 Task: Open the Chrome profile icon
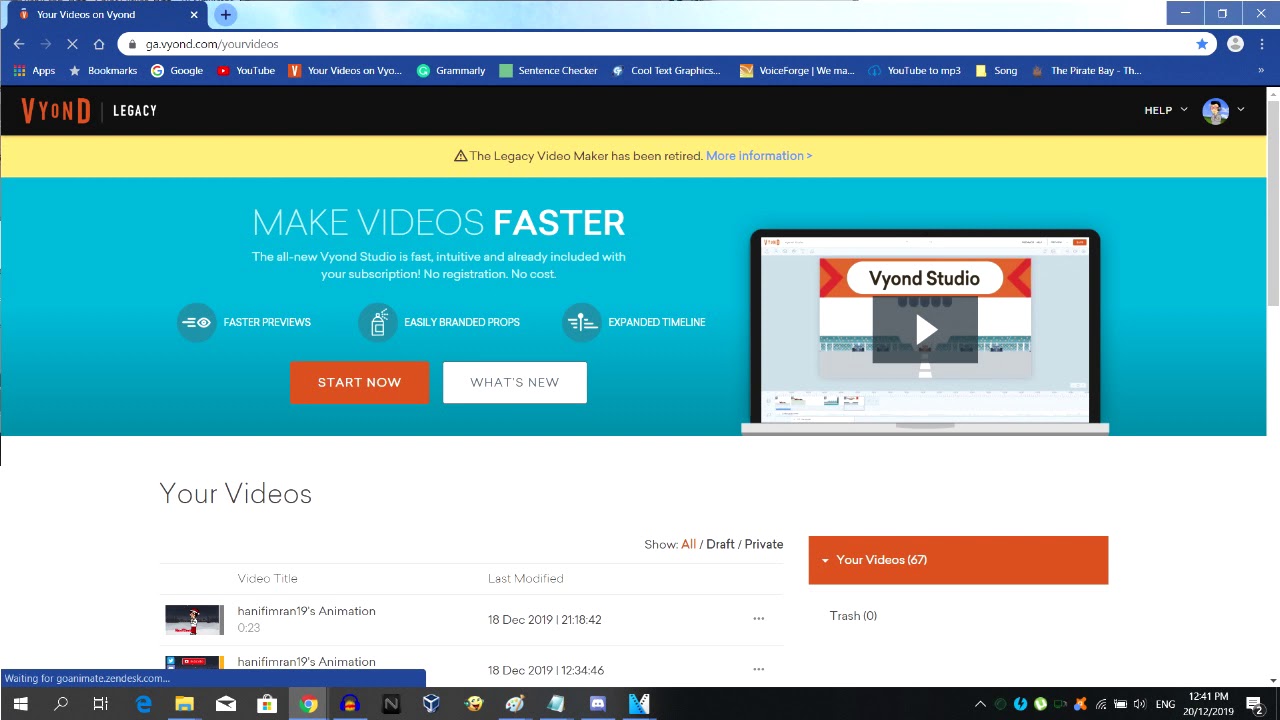tap(1235, 44)
